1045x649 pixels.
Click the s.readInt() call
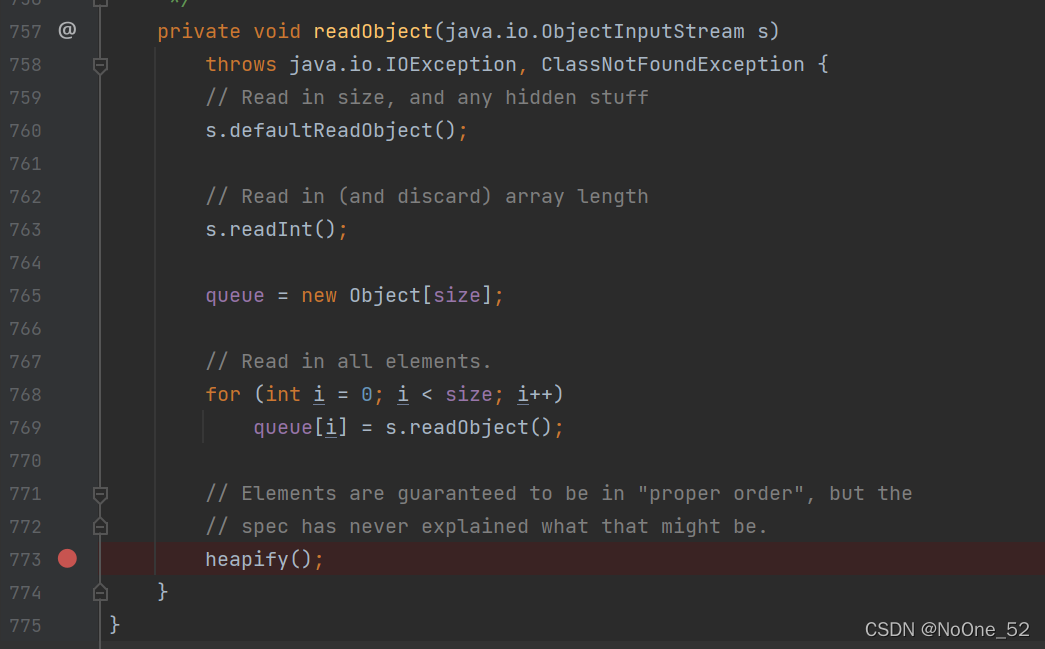(x=271, y=229)
